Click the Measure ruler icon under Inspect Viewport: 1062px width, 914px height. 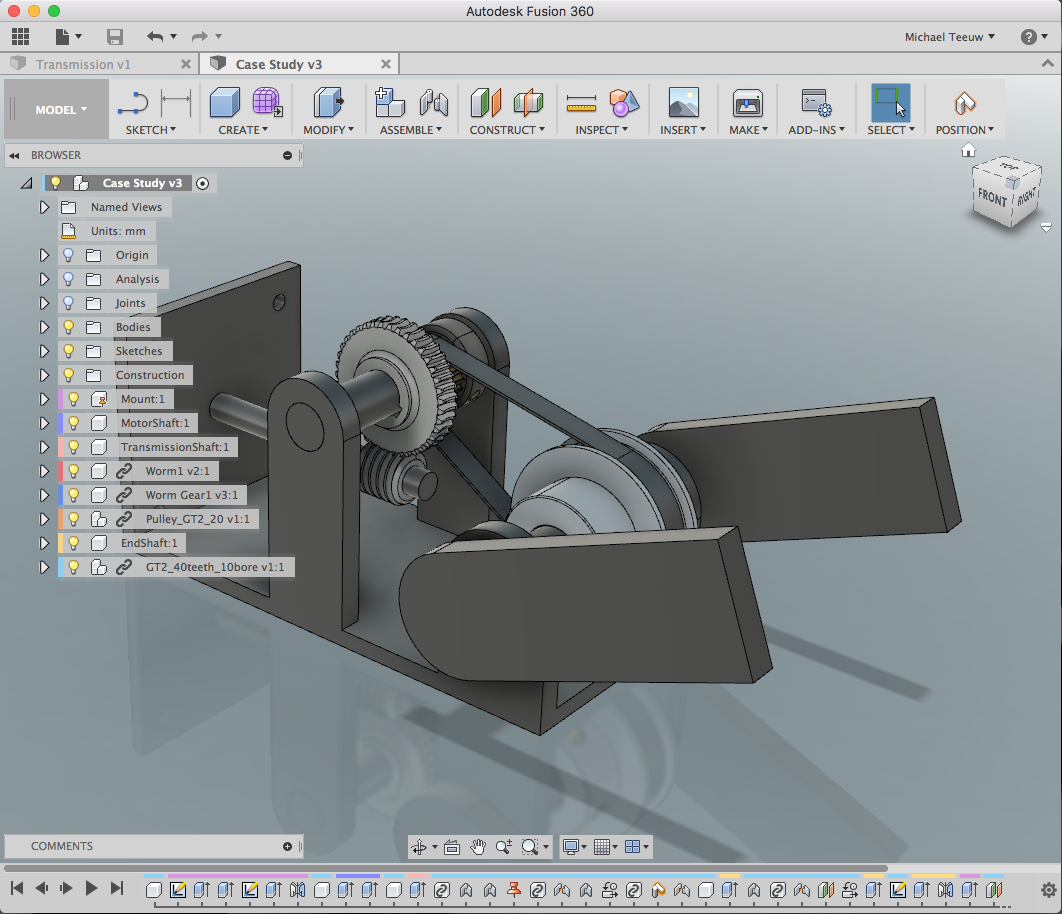[x=580, y=103]
